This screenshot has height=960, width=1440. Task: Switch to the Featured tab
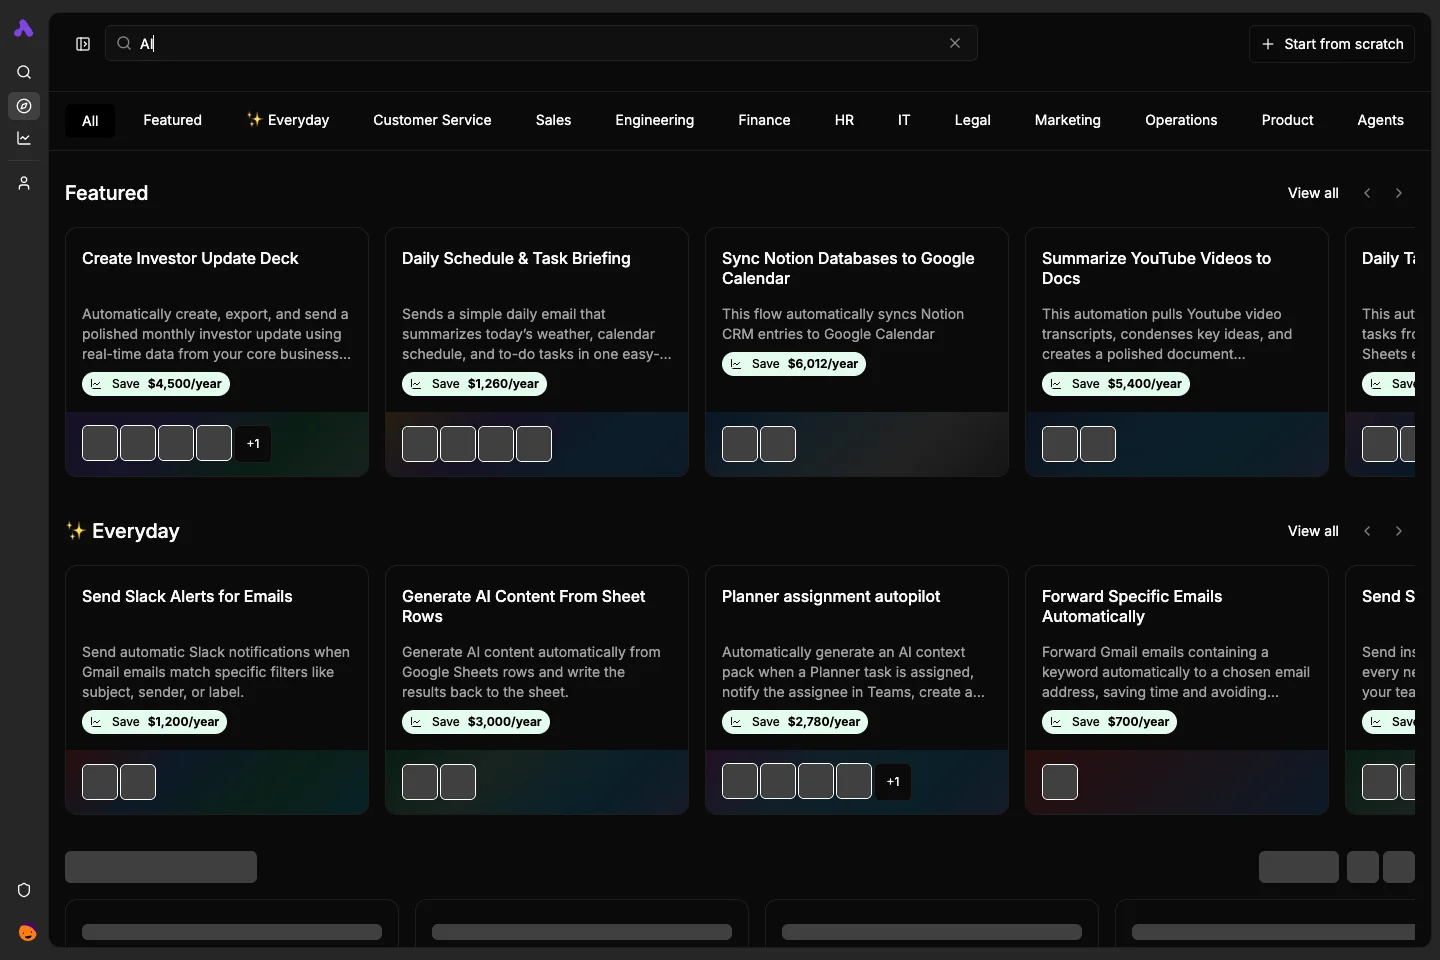pyautogui.click(x=172, y=120)
